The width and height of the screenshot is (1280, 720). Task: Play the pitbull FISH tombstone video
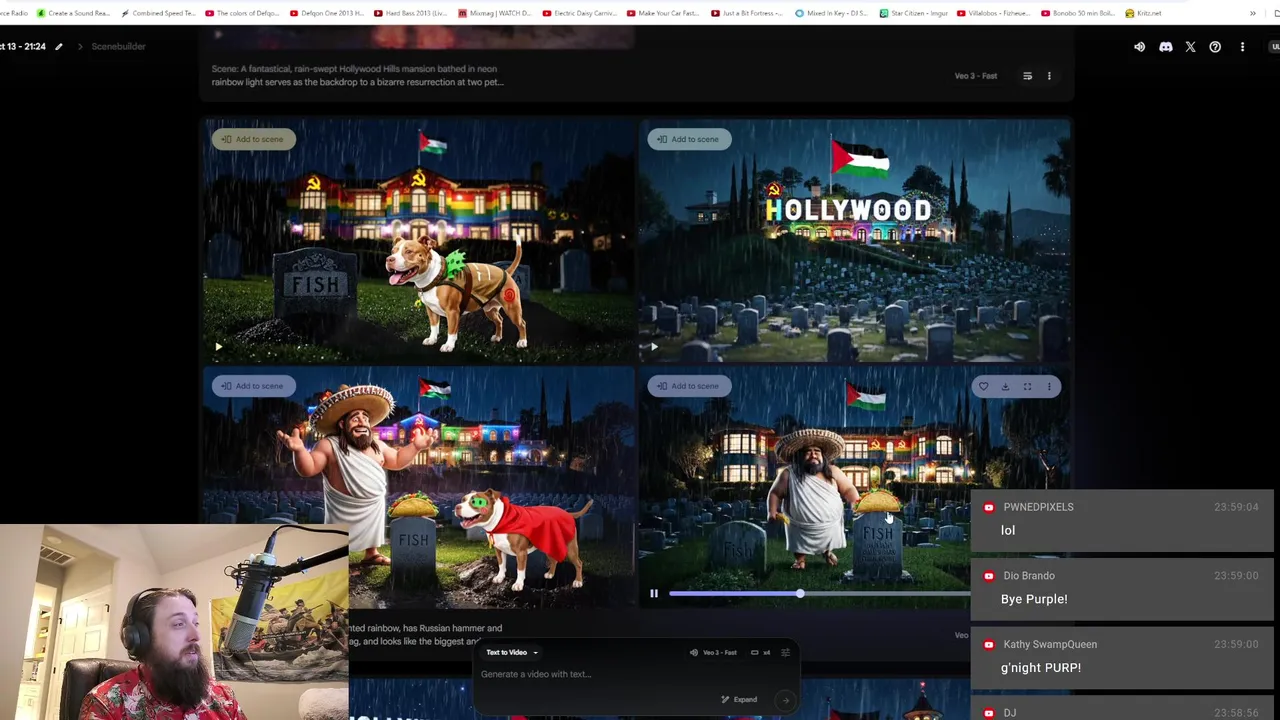click(218, 347)
